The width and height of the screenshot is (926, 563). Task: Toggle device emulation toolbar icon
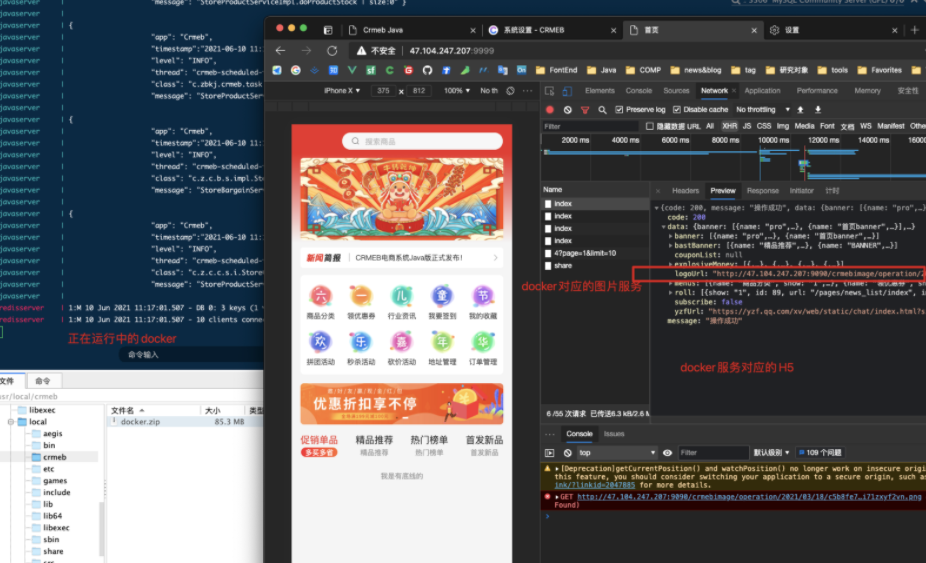tap(567, 91)
